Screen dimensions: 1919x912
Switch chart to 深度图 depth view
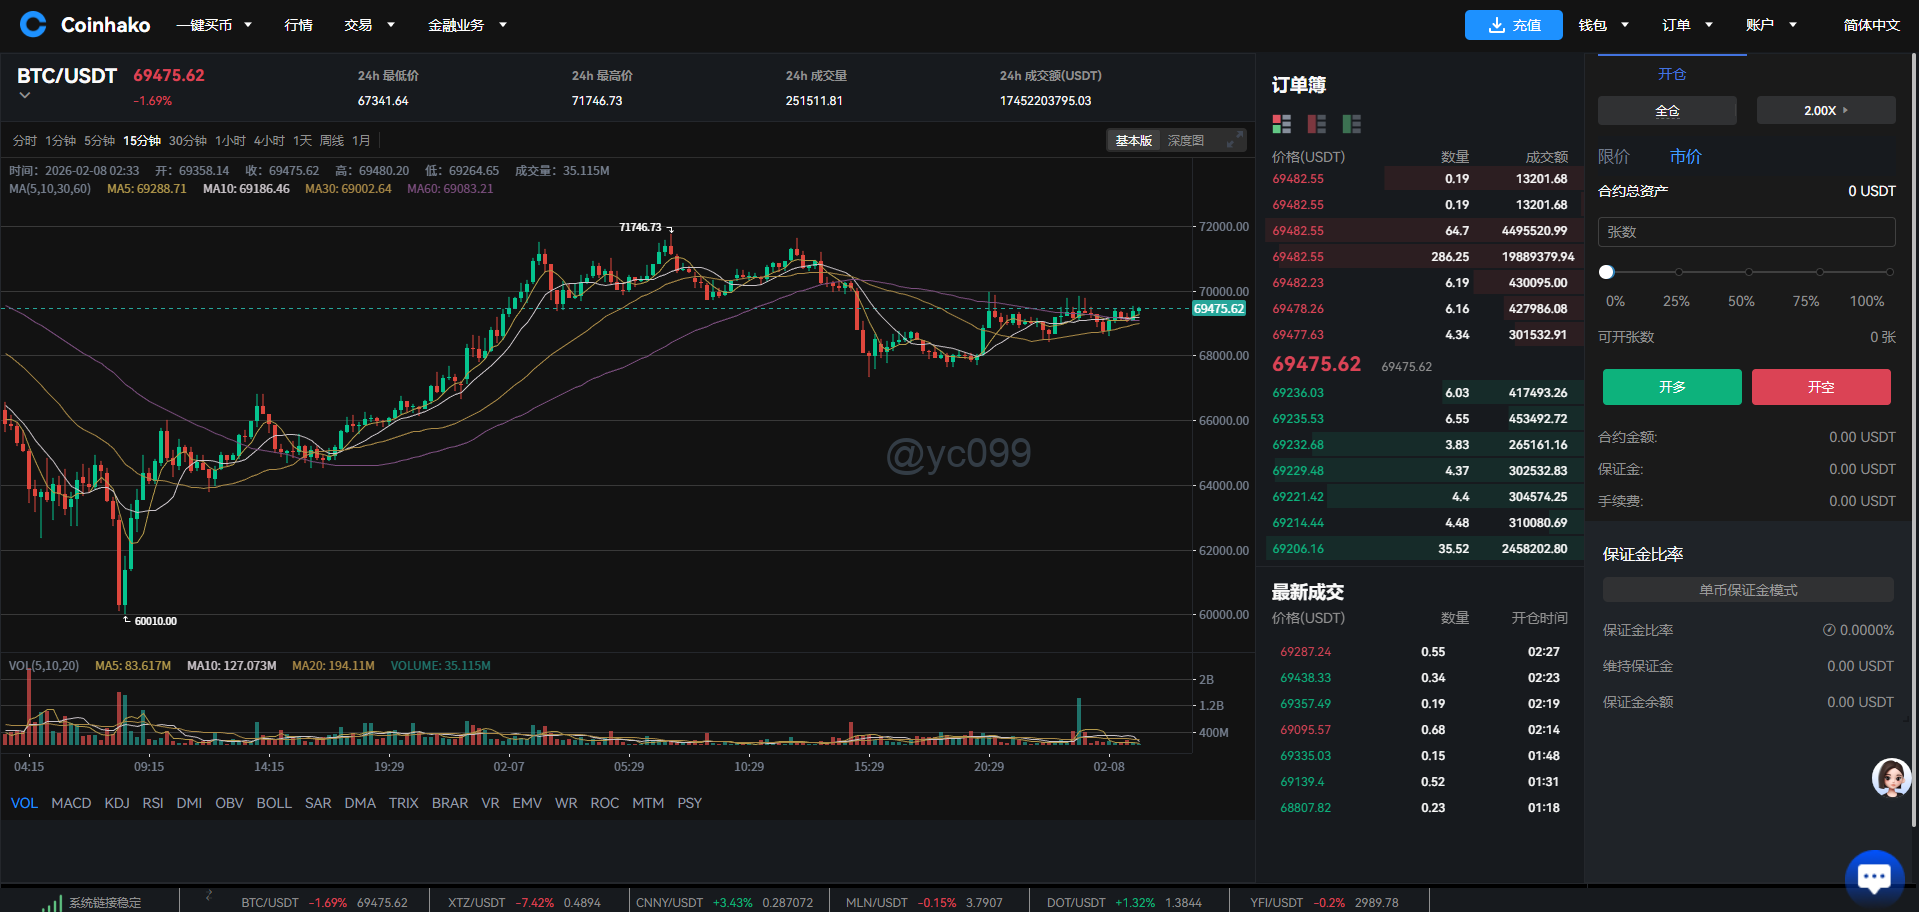[x=1185, y=141]
